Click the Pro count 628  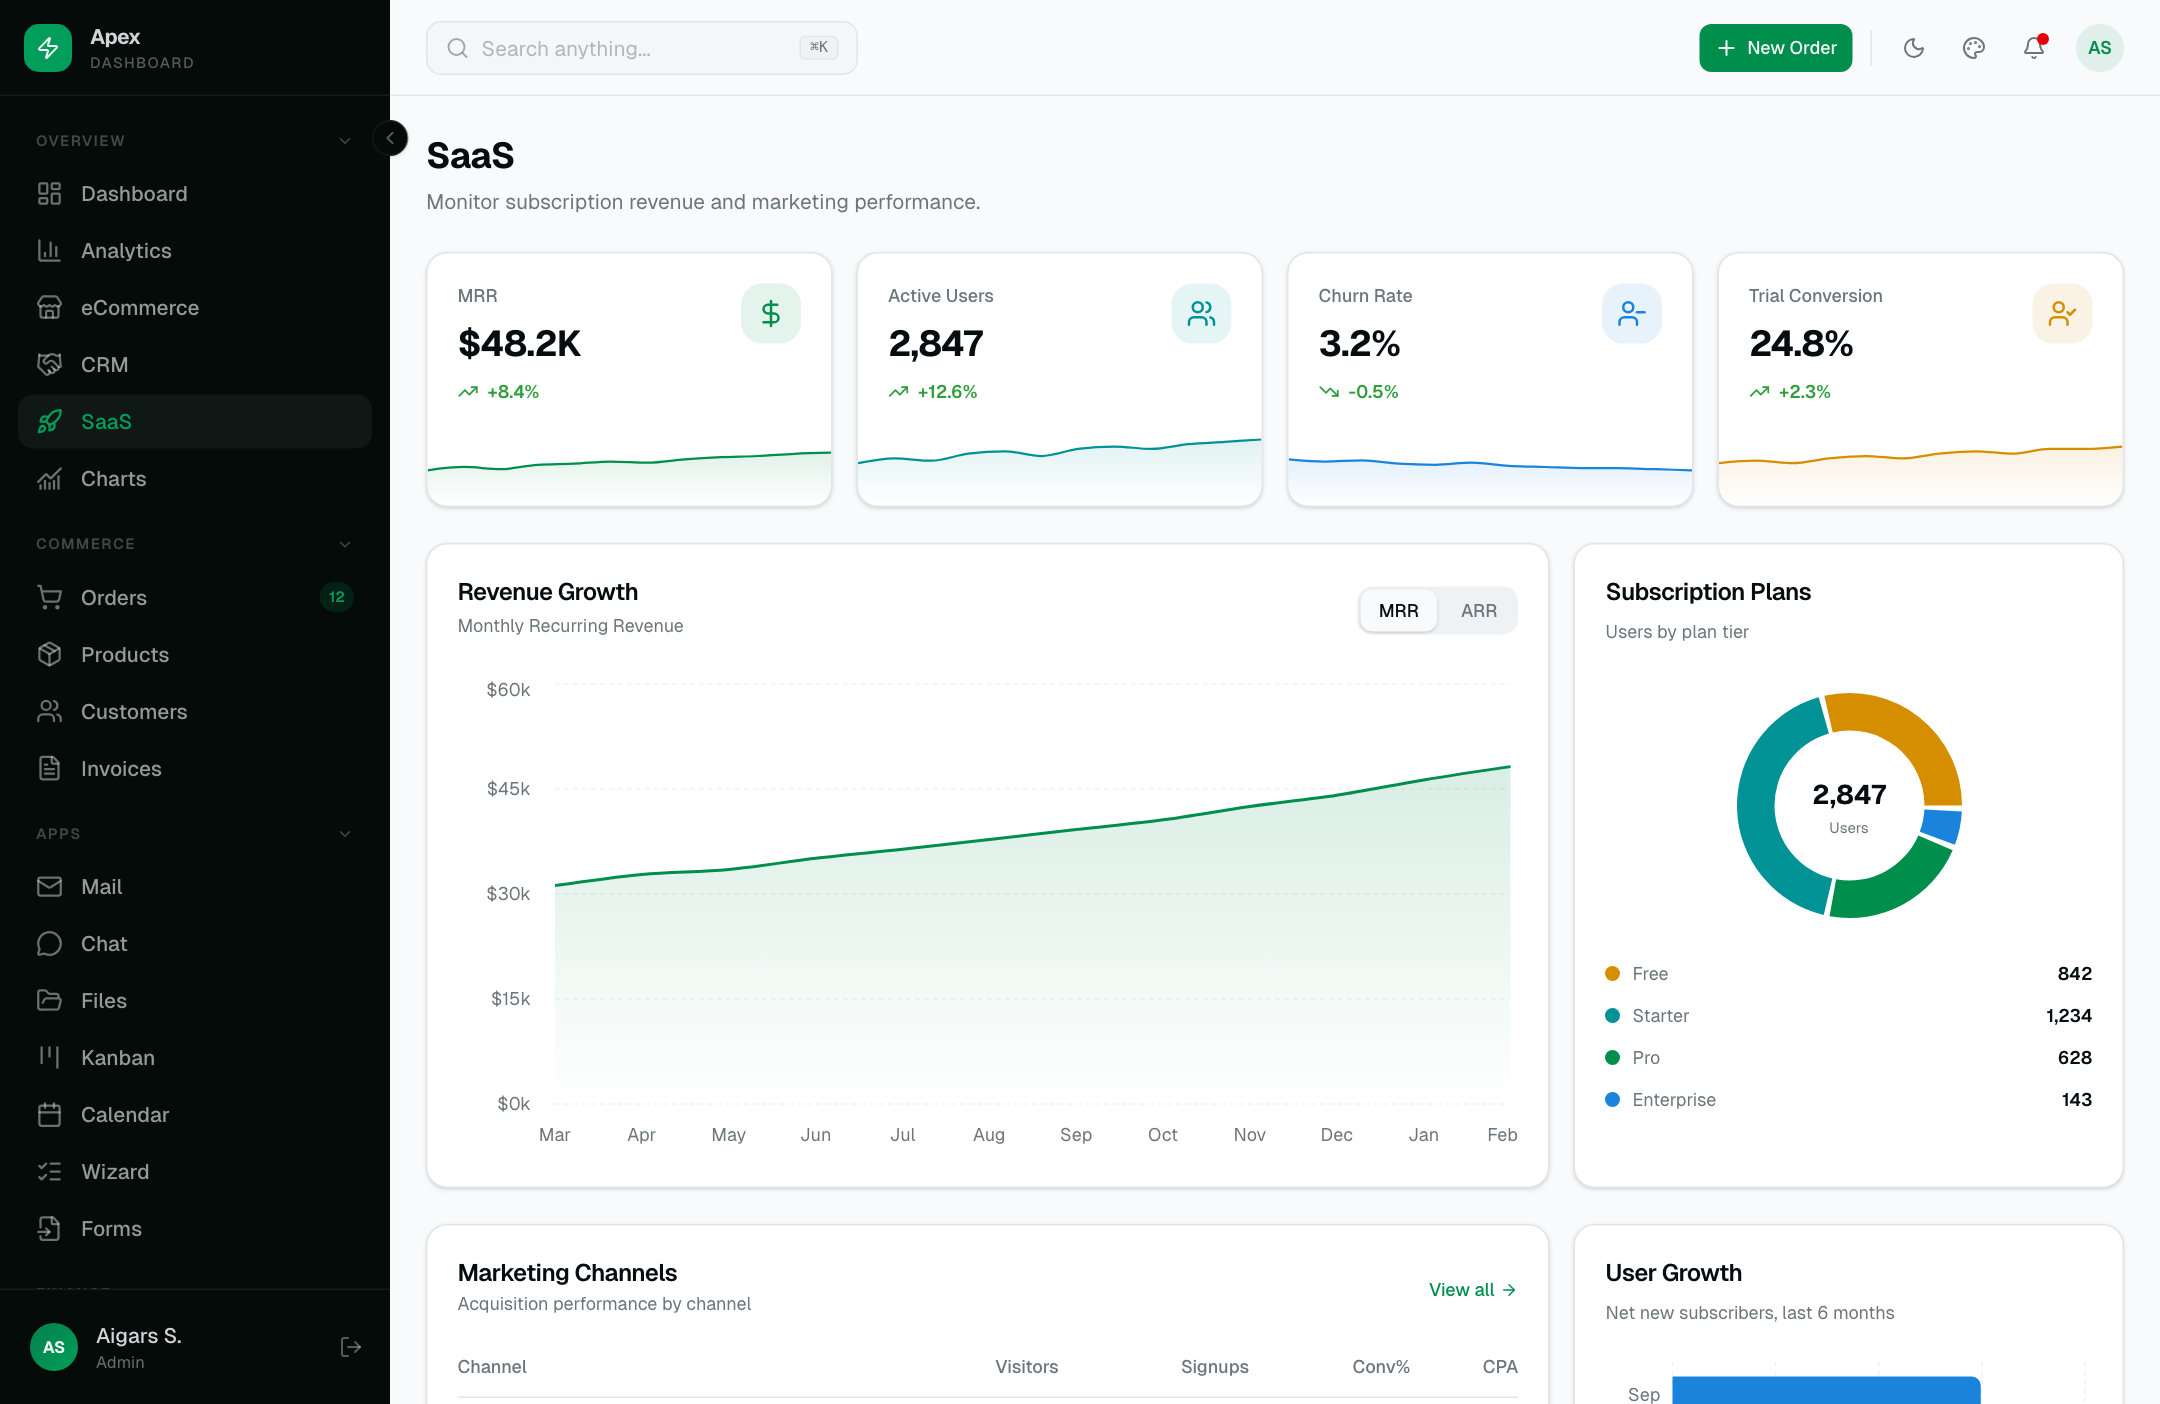point(2075,1058)
